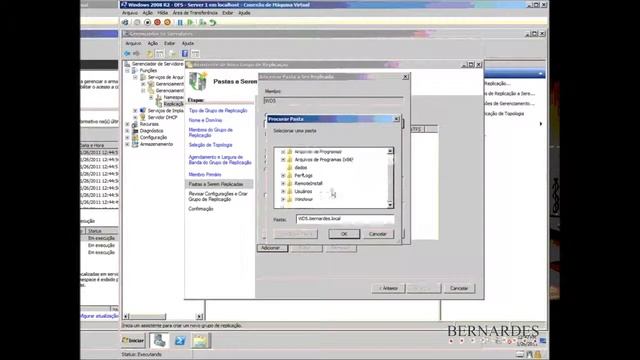Close the Procurar Pasta dialog
640x360 pixels.
point(396,119)
